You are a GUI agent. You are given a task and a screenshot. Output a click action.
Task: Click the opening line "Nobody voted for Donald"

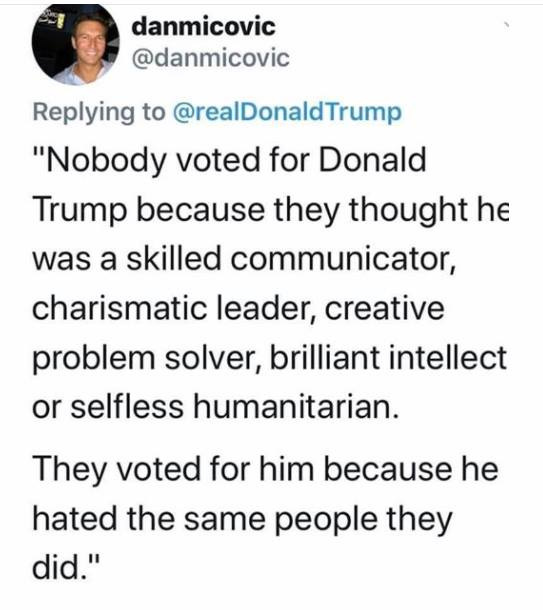click(x=229, y=161)
